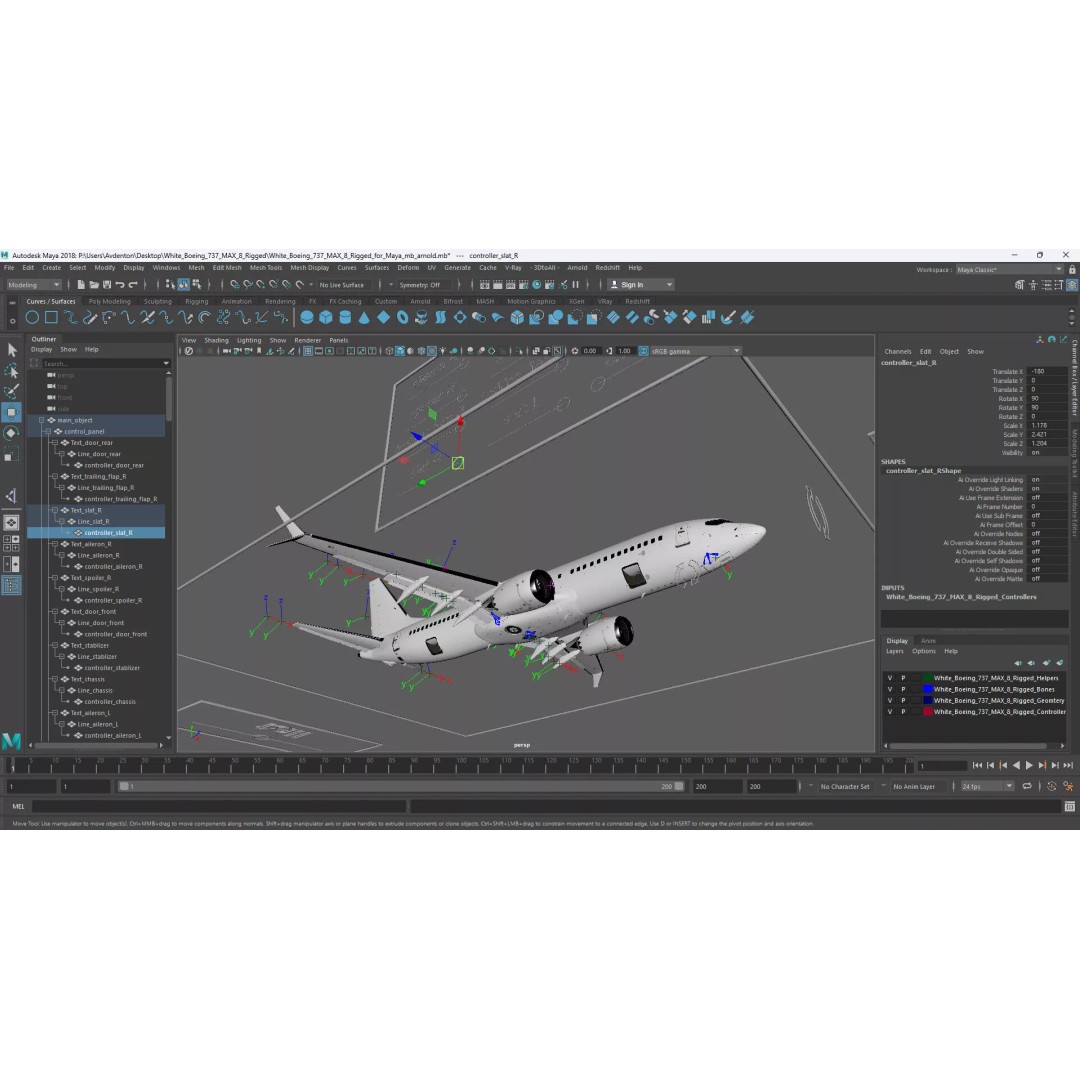Open the Script Editor icon
Image resolution: width=1080 pixels, height=1080 pixels.
1070,807
